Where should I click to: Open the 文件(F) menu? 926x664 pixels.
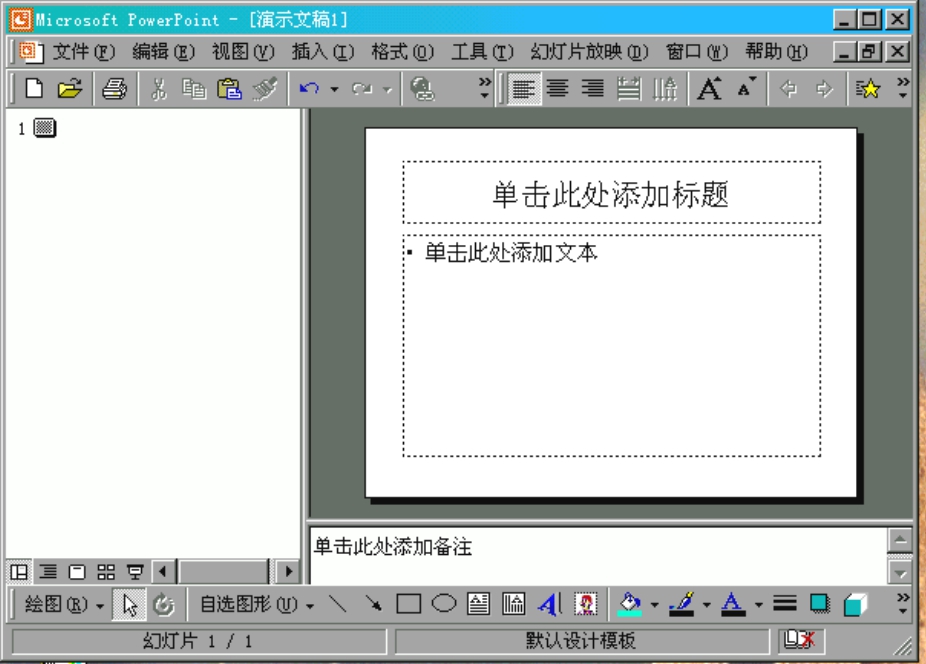coord(83,52)
